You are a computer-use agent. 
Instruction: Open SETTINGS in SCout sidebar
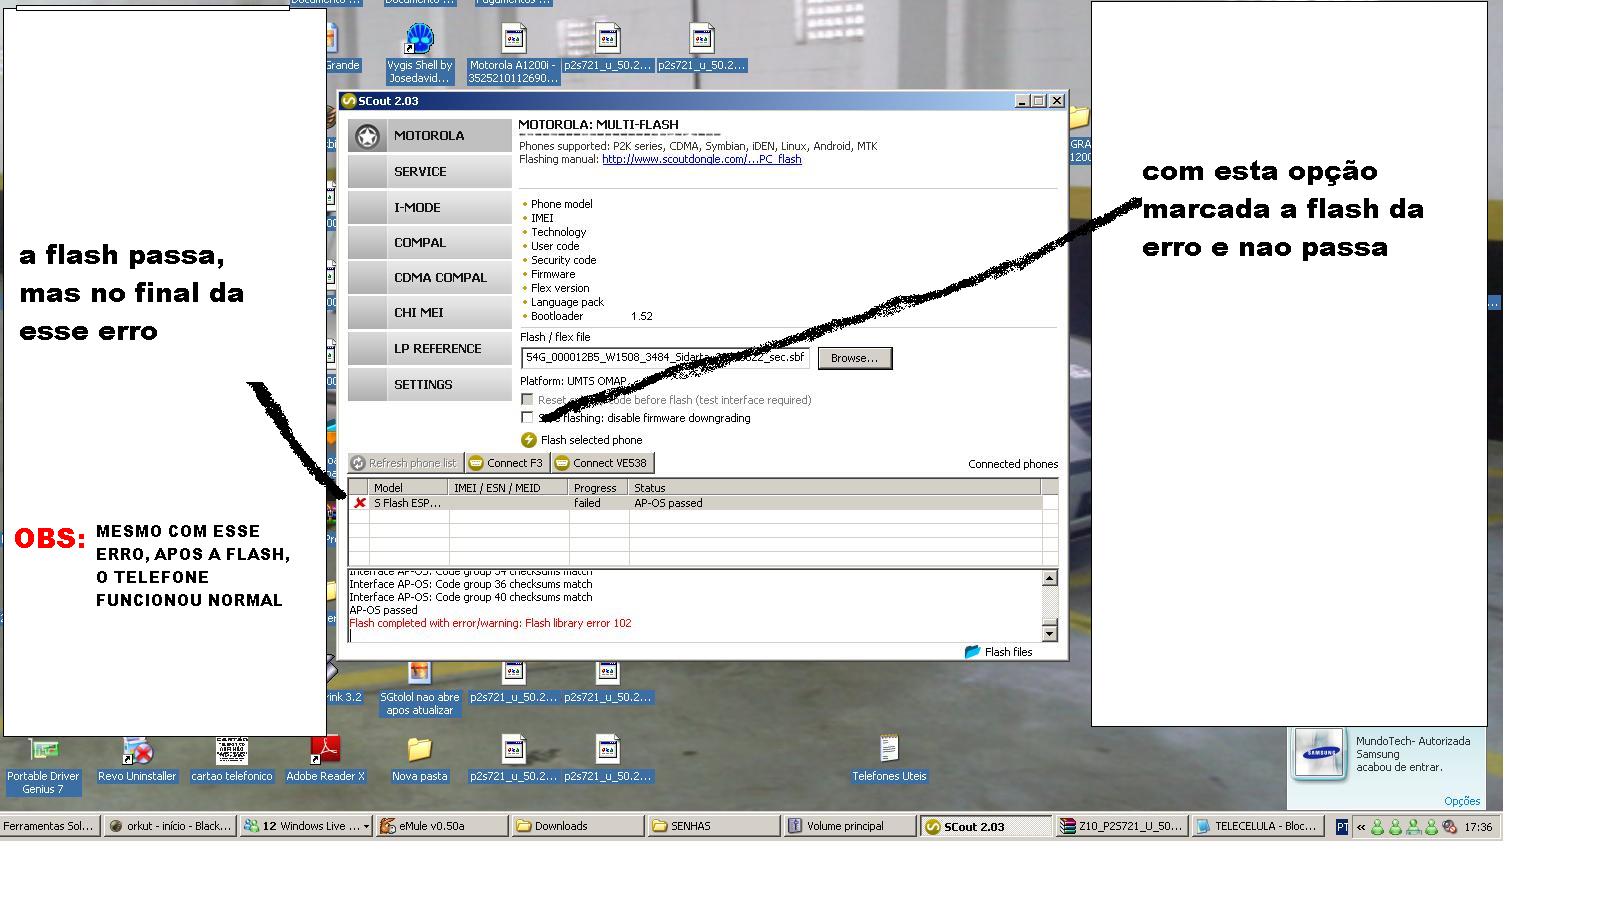(x=430, y=385)
